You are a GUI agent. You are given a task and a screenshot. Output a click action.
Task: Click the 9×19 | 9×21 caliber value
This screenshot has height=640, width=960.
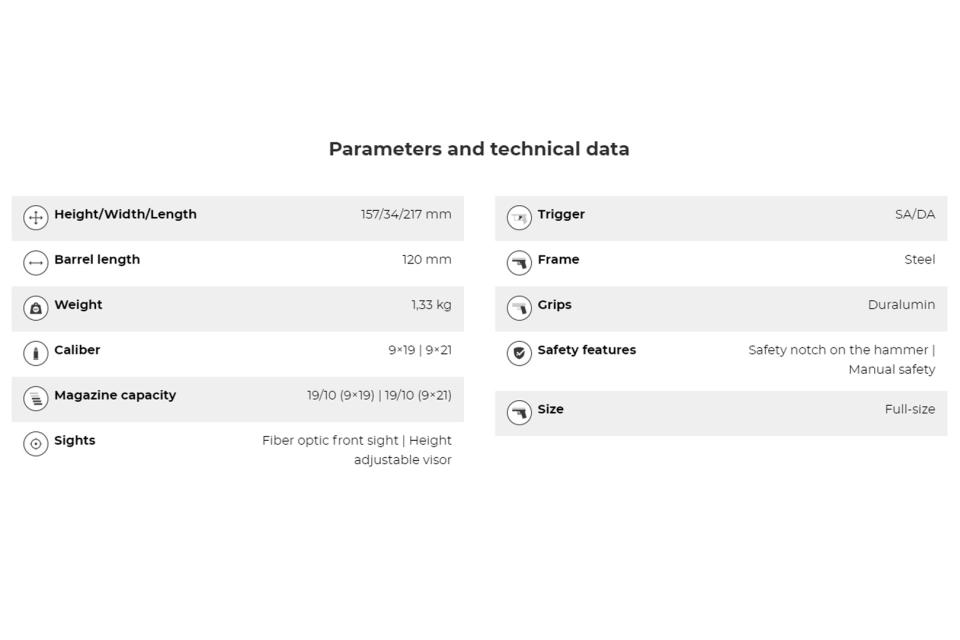point(420,350)
